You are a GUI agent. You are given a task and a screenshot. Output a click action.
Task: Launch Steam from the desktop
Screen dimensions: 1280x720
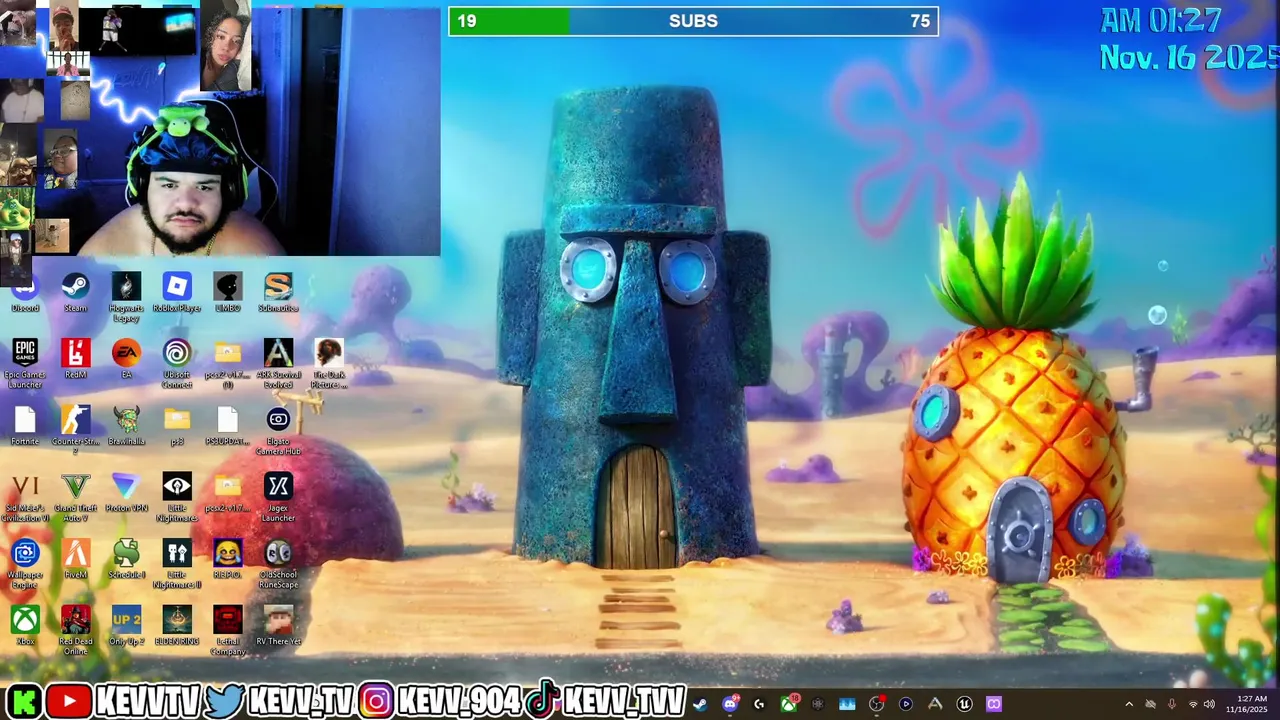(76, 294)
